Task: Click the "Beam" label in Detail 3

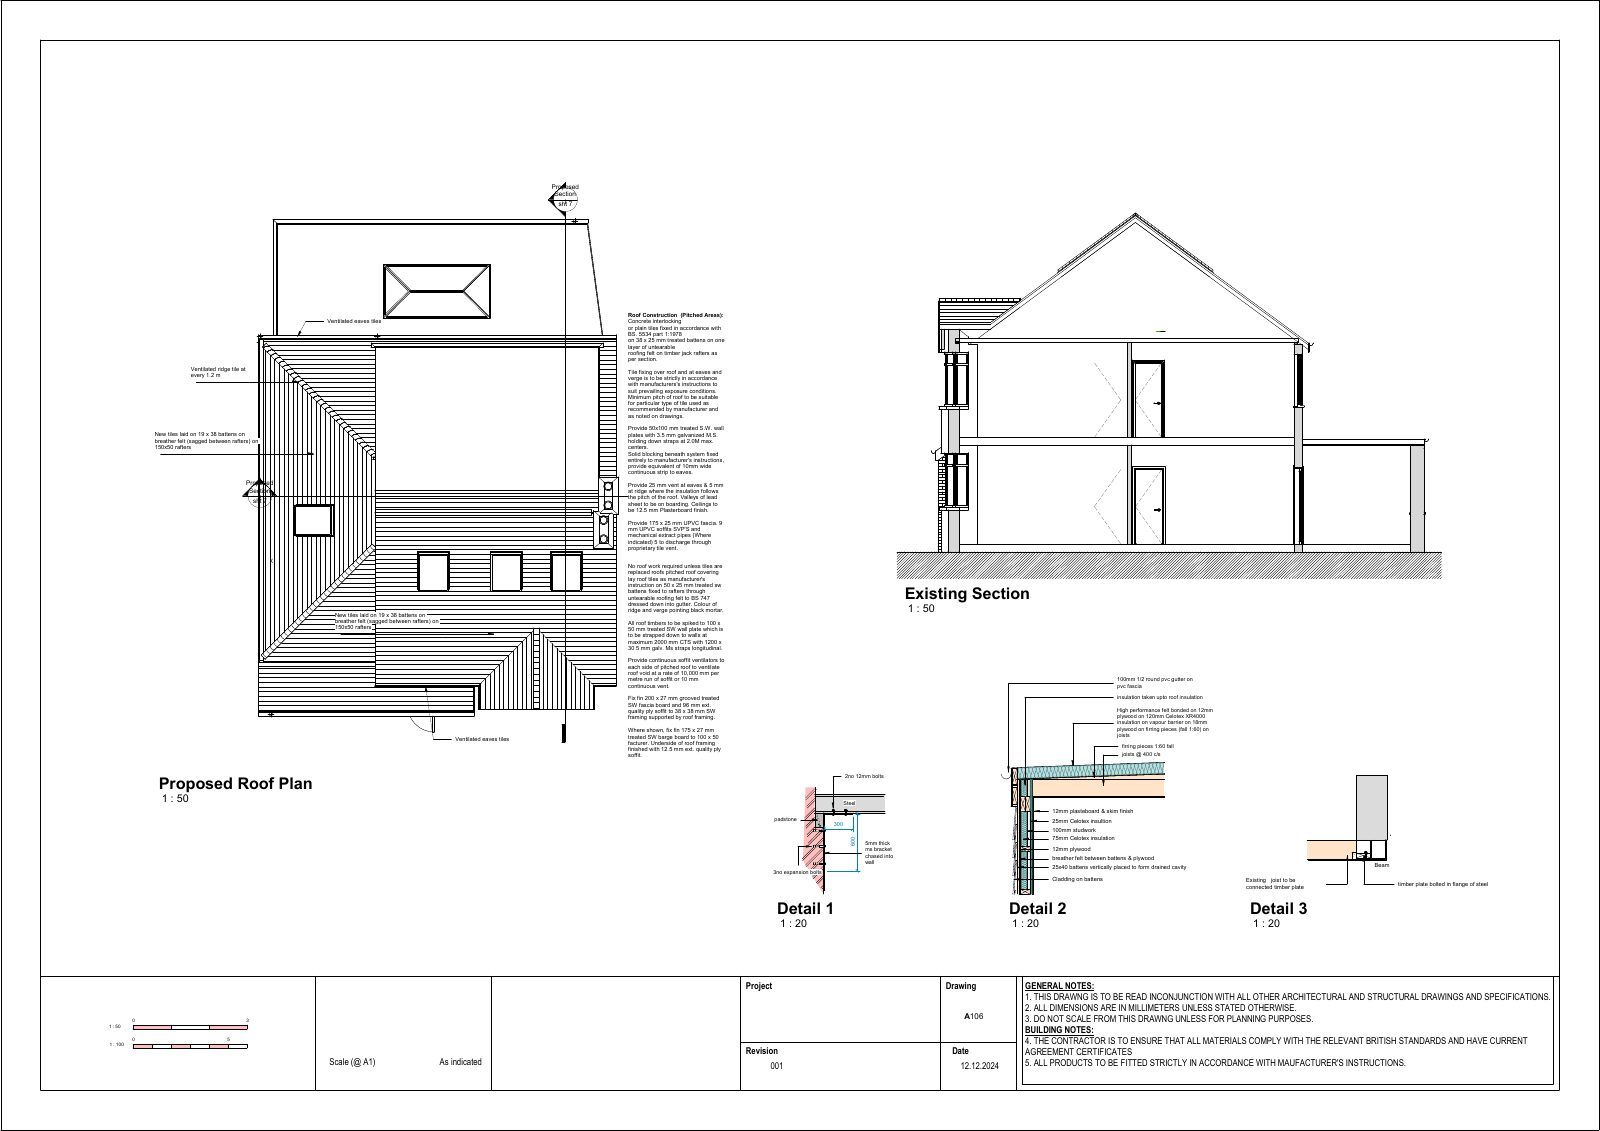Action: (1382, 865)
